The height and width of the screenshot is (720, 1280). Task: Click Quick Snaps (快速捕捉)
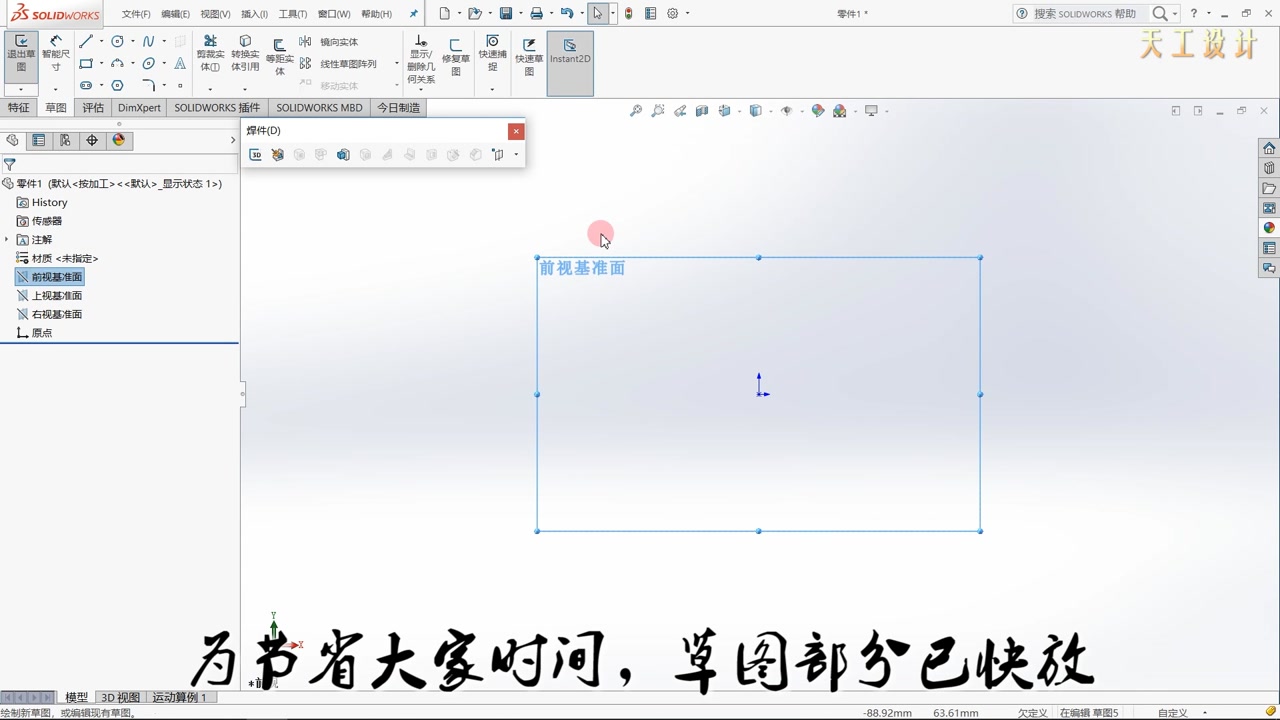coord(492,54)
